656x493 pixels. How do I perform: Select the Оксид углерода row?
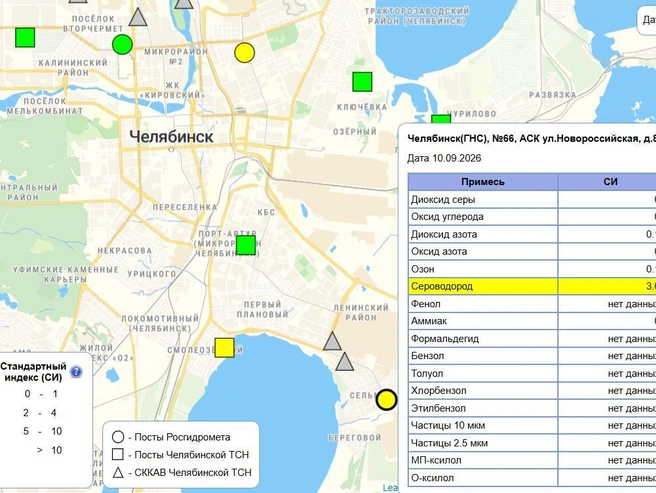[x=532, y=217]
